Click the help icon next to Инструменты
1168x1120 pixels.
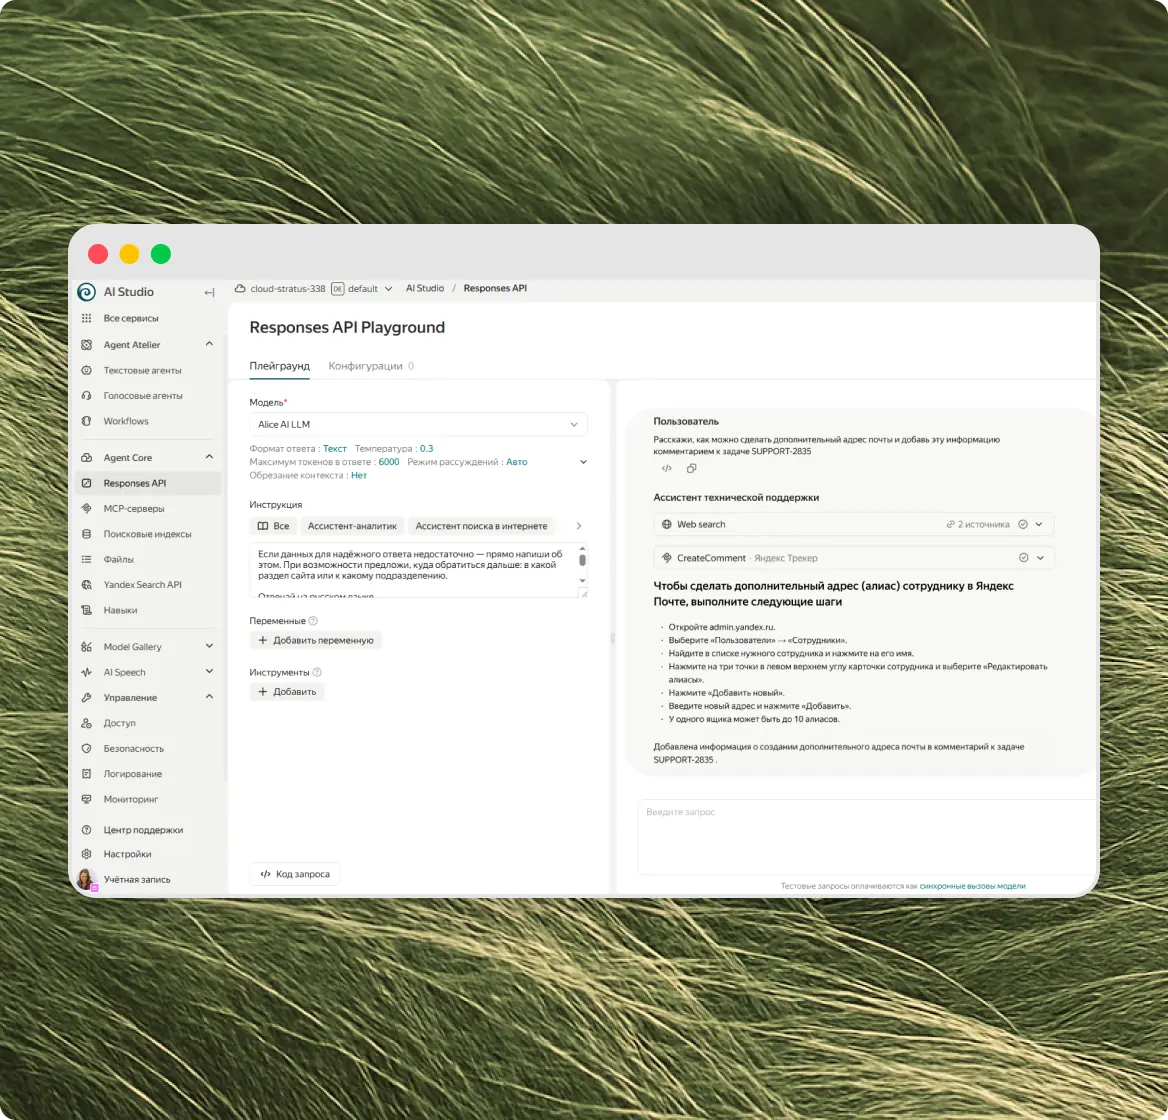317,672
